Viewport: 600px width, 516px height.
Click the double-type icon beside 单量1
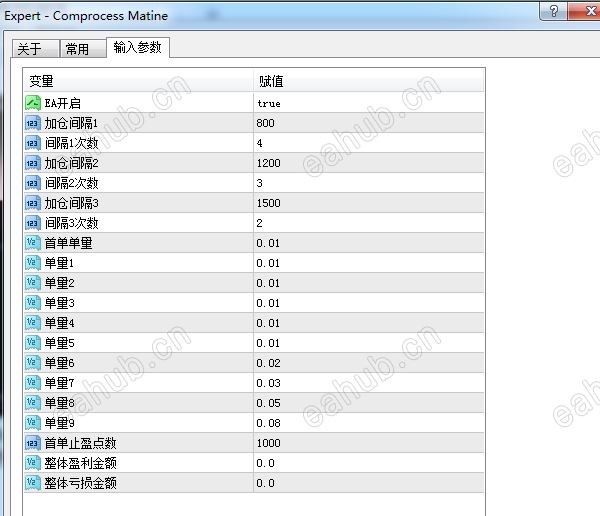33,263
